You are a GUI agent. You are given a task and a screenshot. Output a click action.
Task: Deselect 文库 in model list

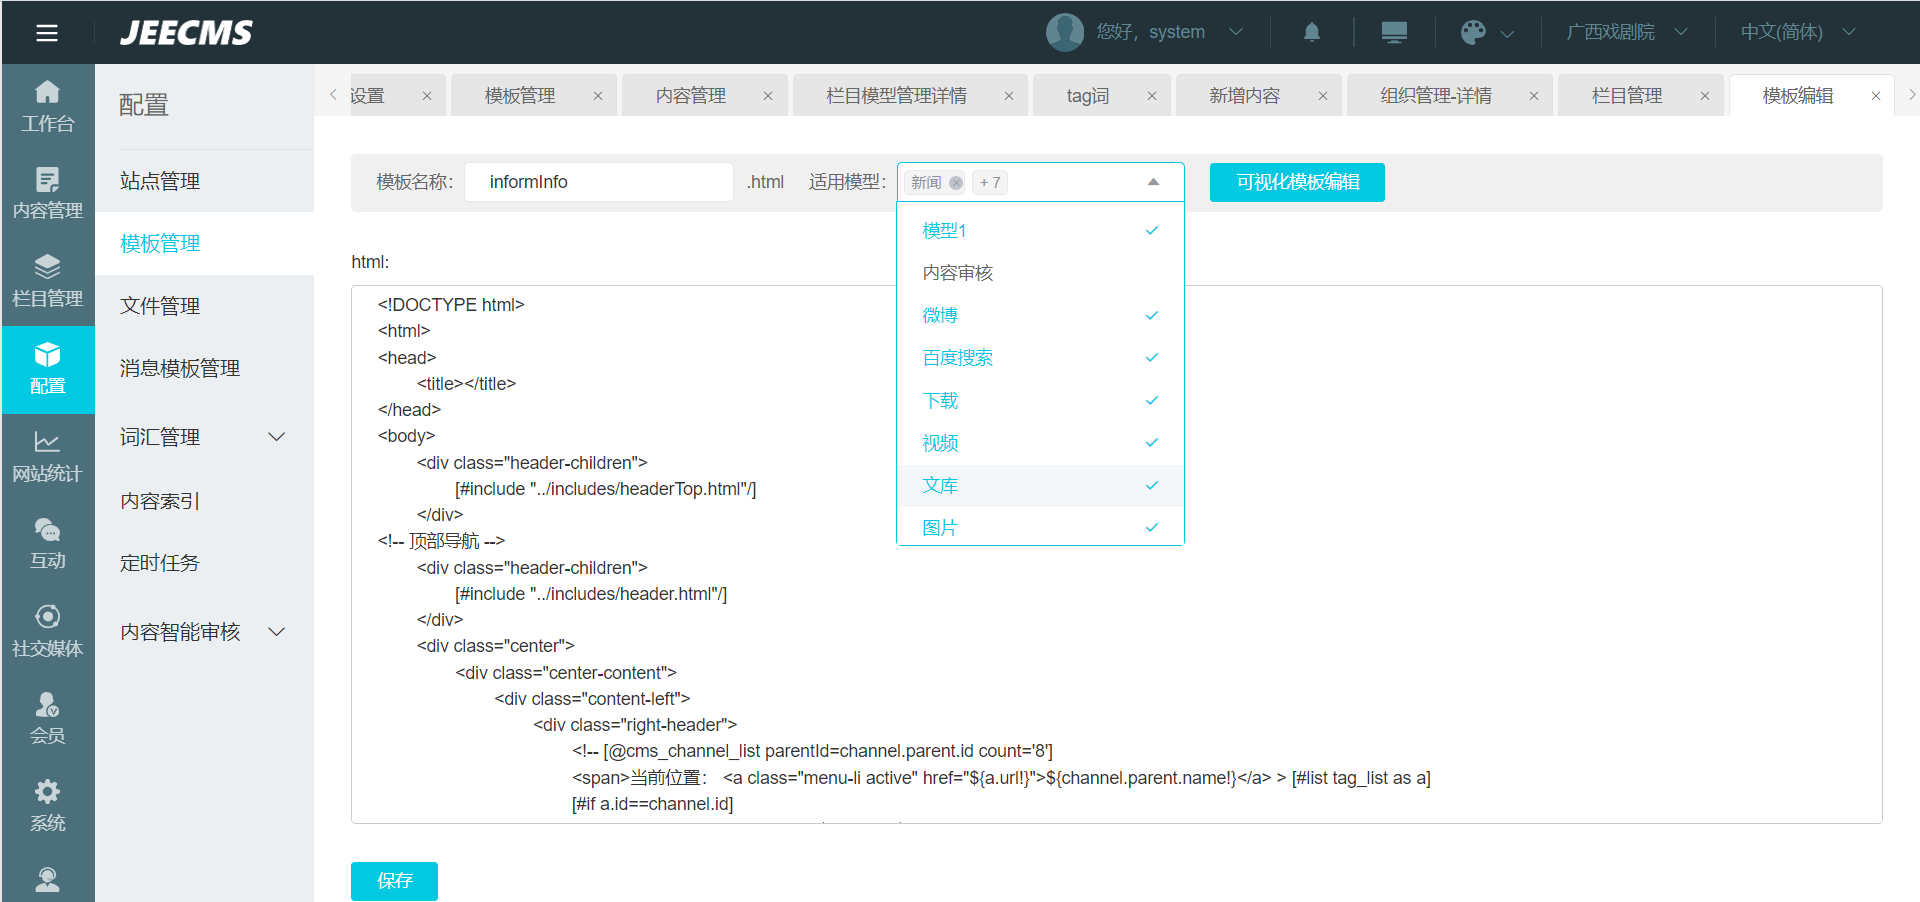coord(1040,486)
